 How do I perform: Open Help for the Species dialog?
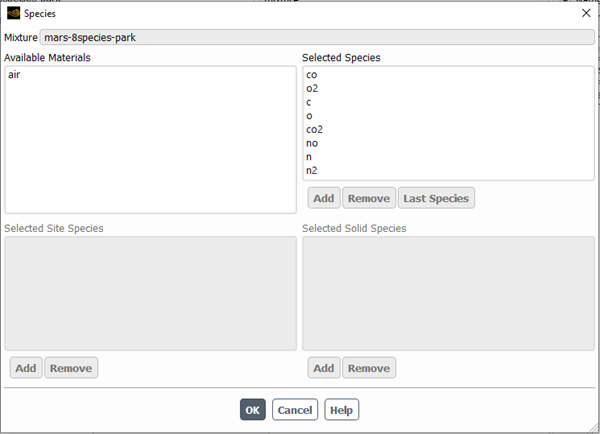[341, 410]
